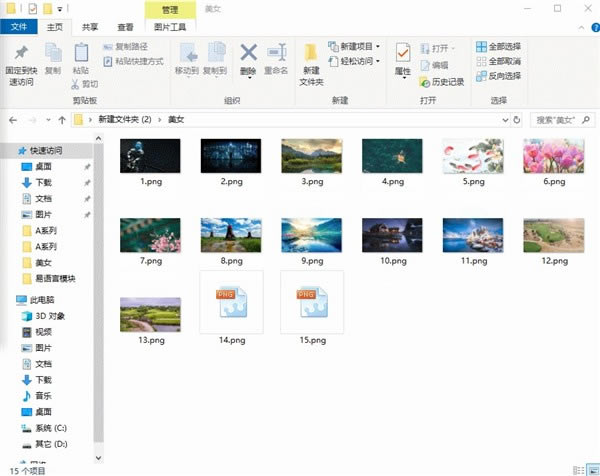
Task: Click the 重命名 rename icon
Action: click(x=276, y=52)
